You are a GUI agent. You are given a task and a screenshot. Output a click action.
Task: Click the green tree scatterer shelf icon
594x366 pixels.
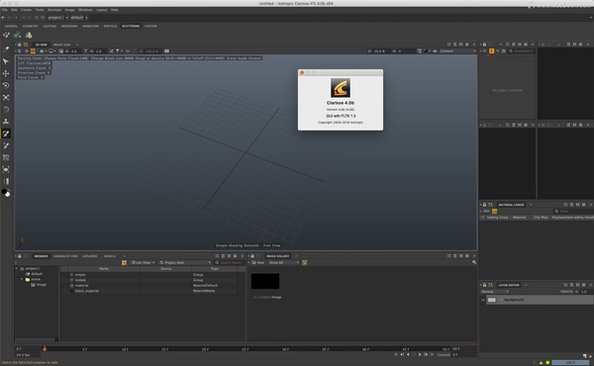[29, 35]
